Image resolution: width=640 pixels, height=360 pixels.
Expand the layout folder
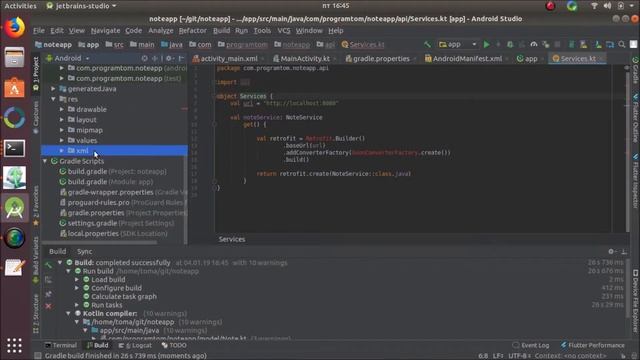(62, 120)
